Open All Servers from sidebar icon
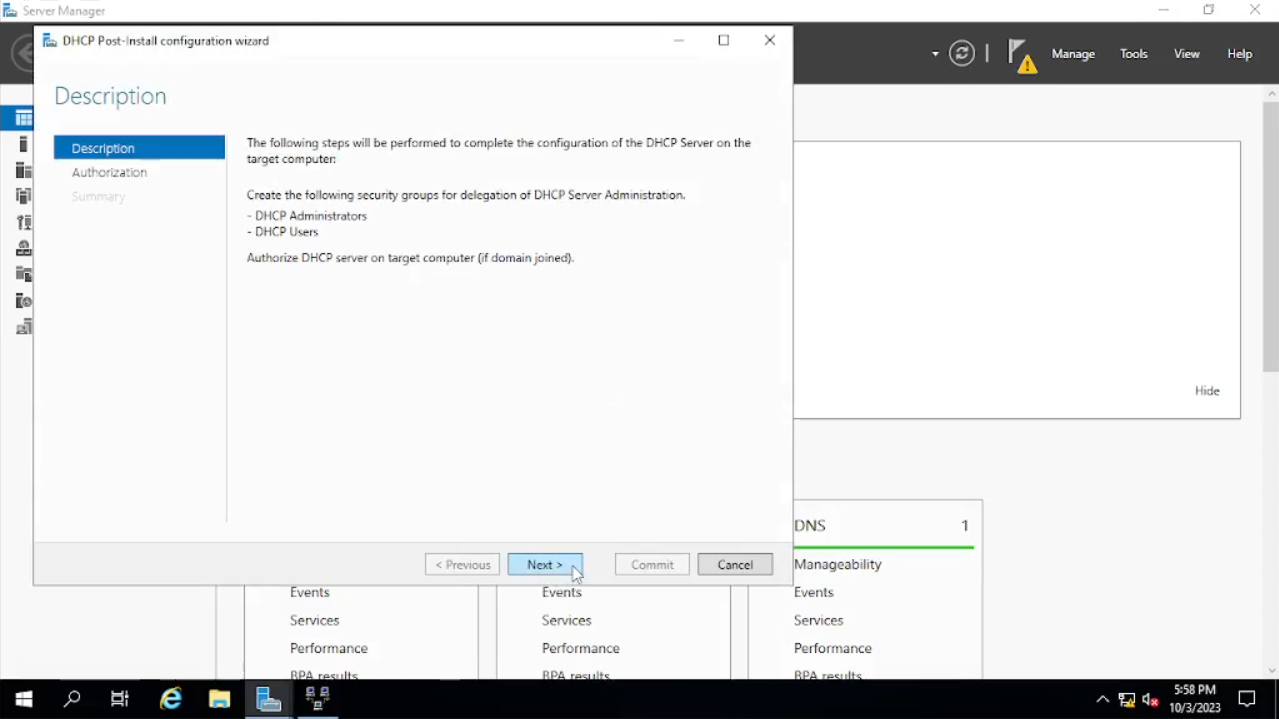Screen dimensions: 1279x719 pos(23,171)
